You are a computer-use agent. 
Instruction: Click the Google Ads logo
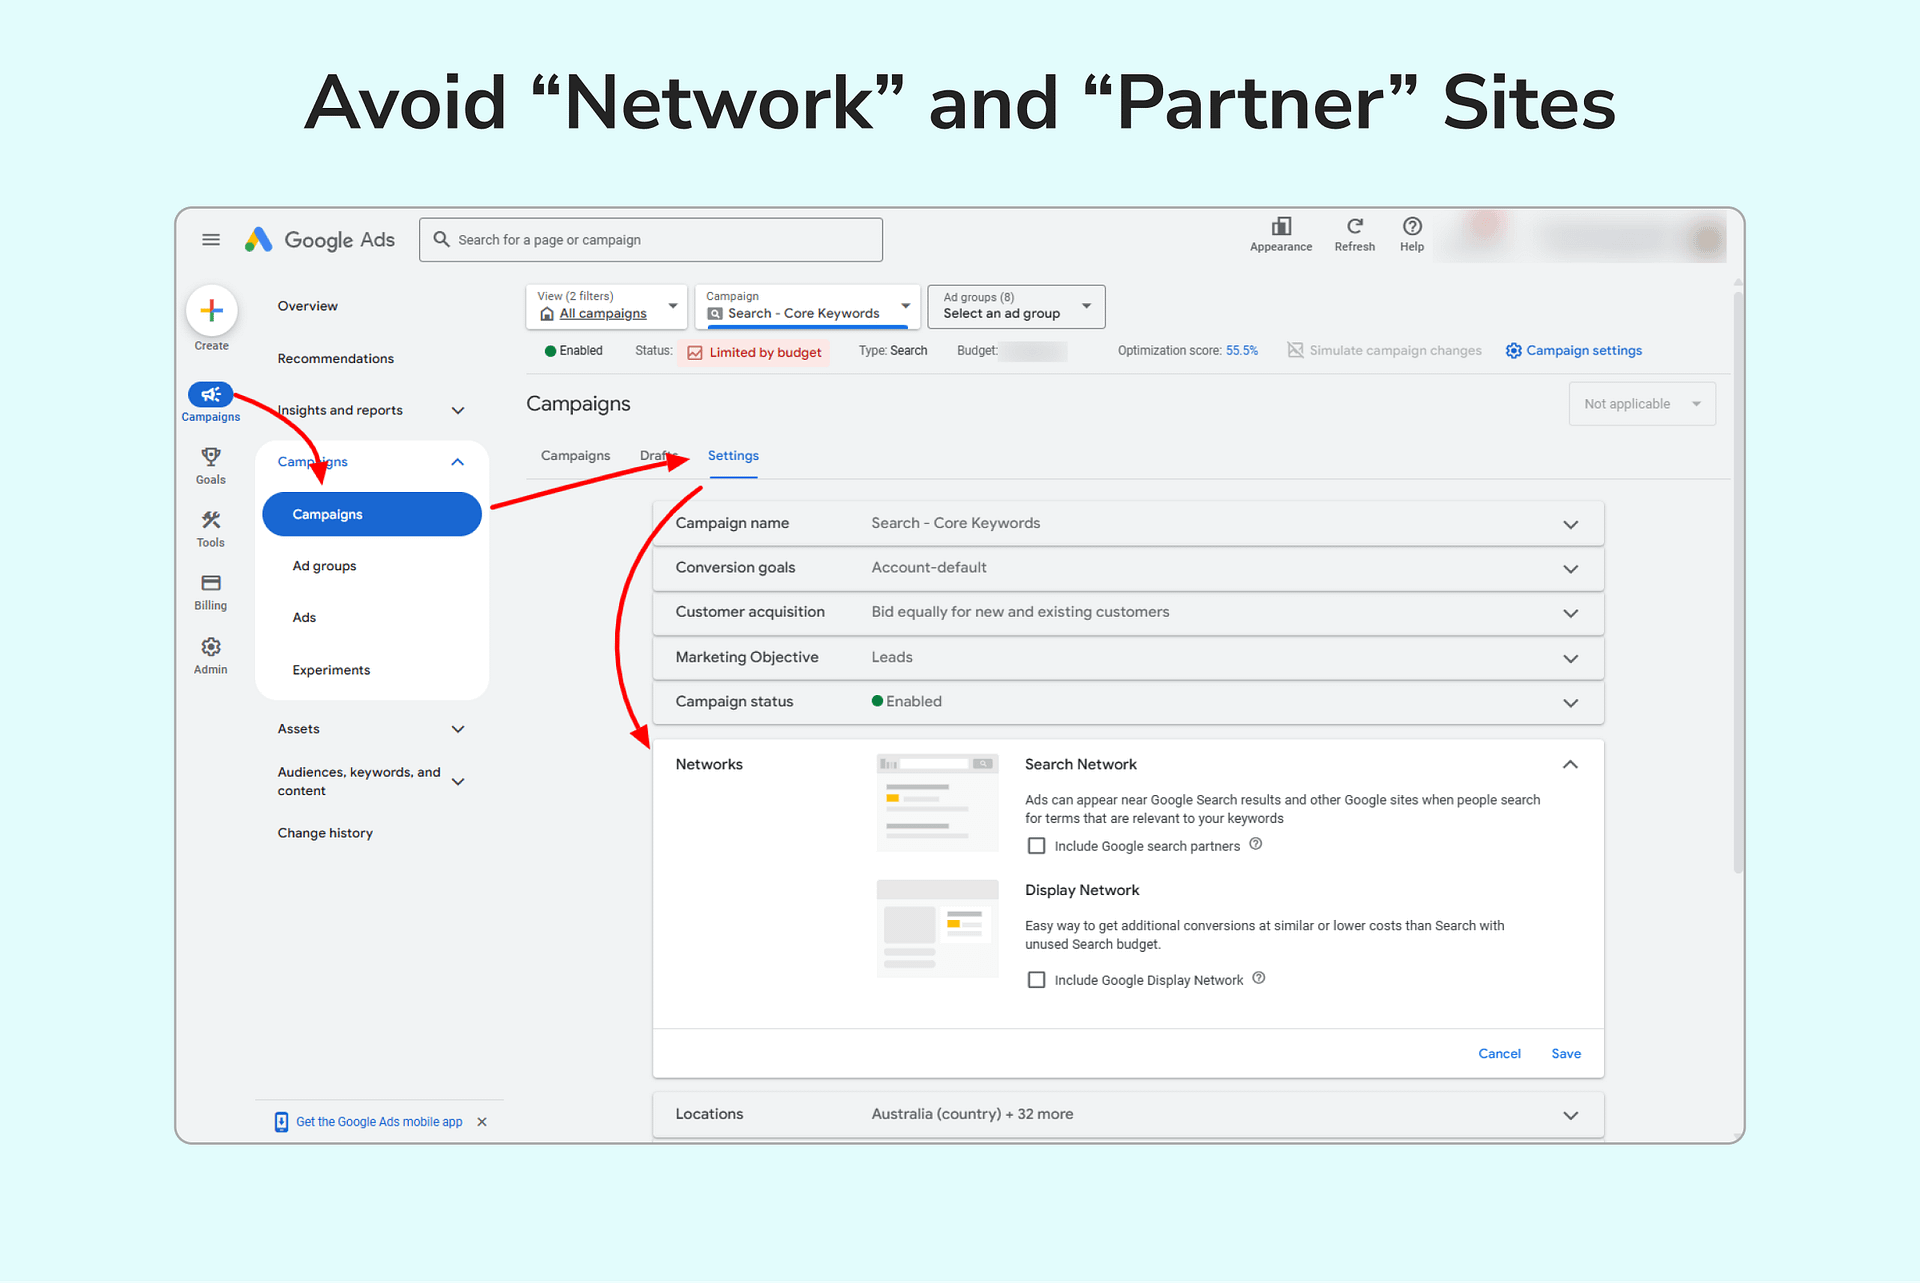tap(320, 239)
